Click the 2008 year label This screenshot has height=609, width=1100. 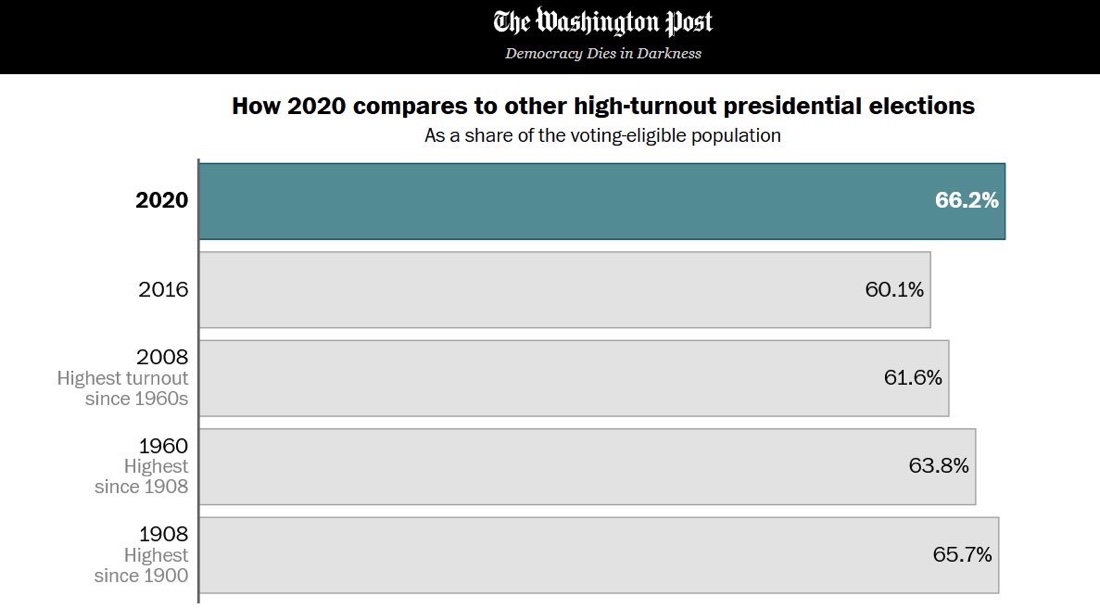pos(163,357)
